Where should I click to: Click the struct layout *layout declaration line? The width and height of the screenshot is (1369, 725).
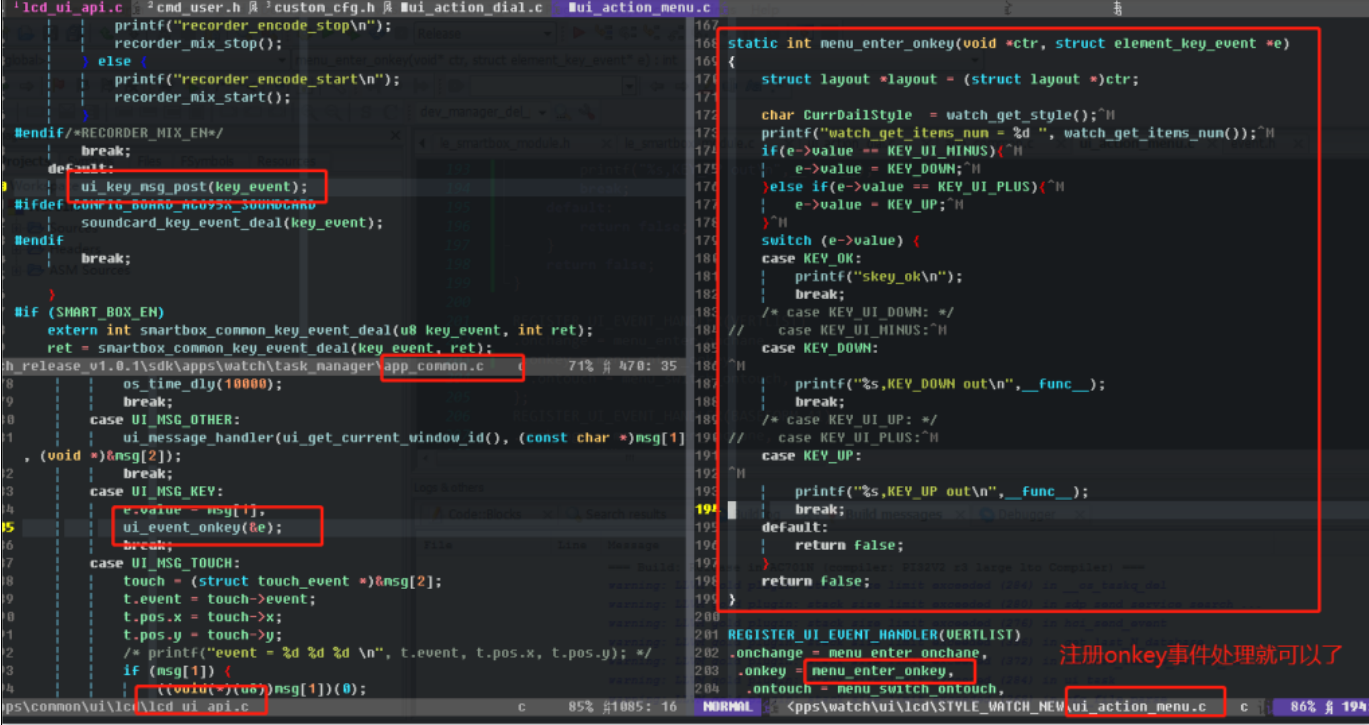coord(950,79)
